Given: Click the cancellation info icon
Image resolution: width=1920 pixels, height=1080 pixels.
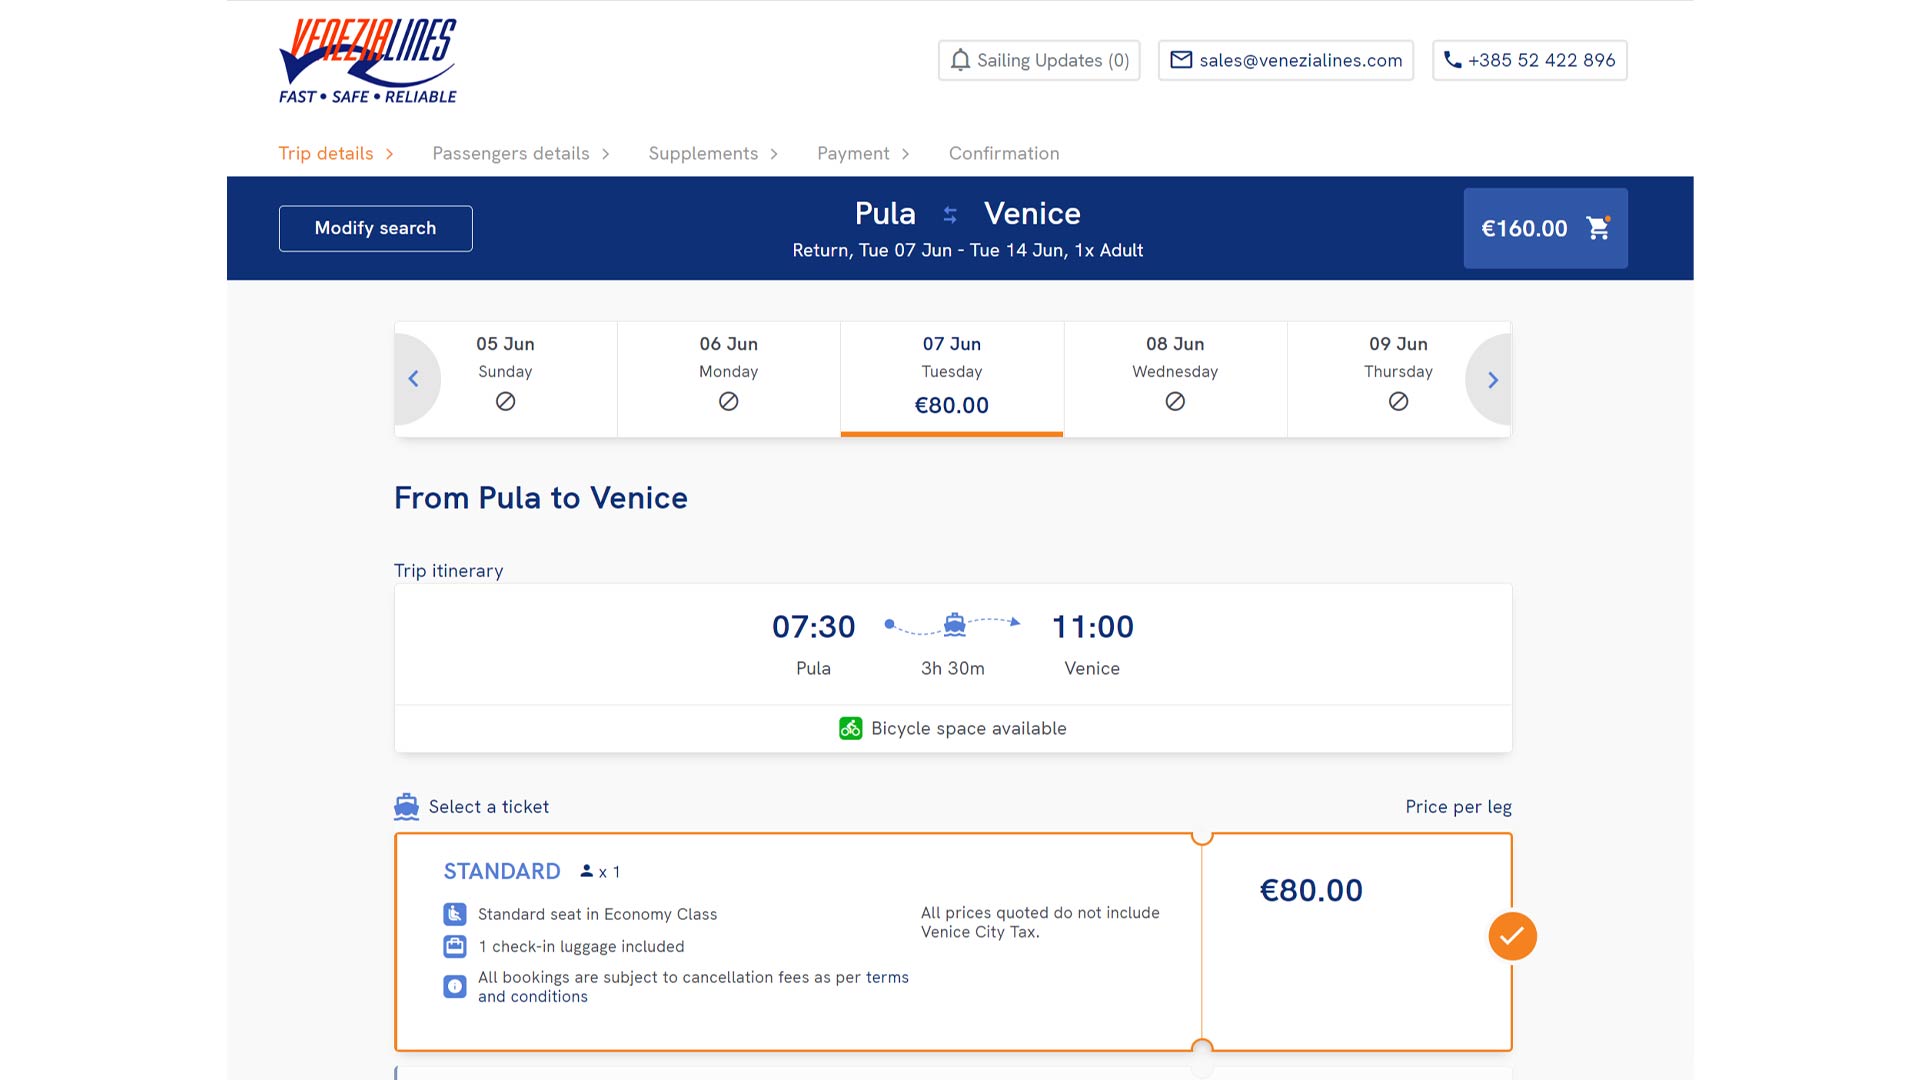Looking at the screenshot, I should pos(455,987).
